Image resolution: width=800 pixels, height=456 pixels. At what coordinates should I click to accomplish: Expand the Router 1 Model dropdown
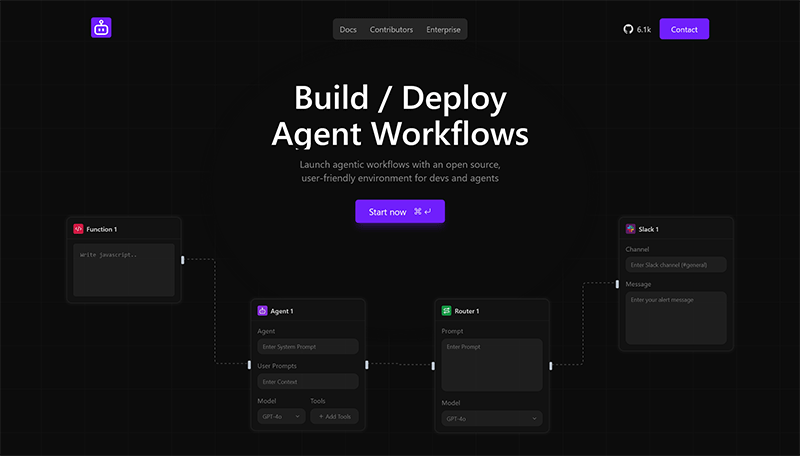click(x=491, y=419)
